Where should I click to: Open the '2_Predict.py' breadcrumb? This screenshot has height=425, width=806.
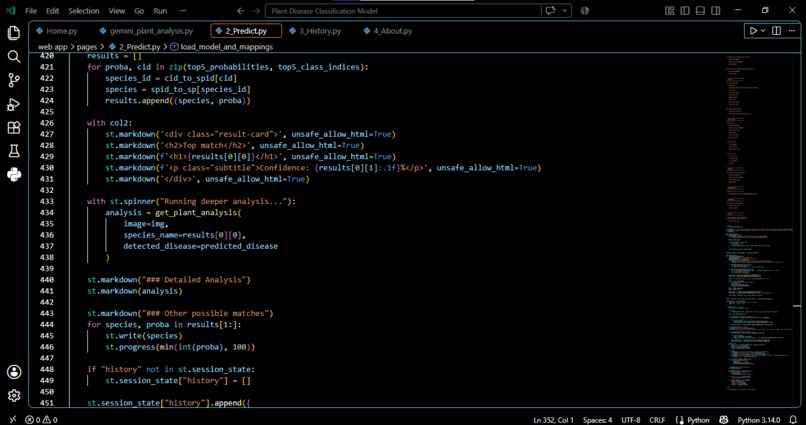pyautogui.click(x=135, y=47)
